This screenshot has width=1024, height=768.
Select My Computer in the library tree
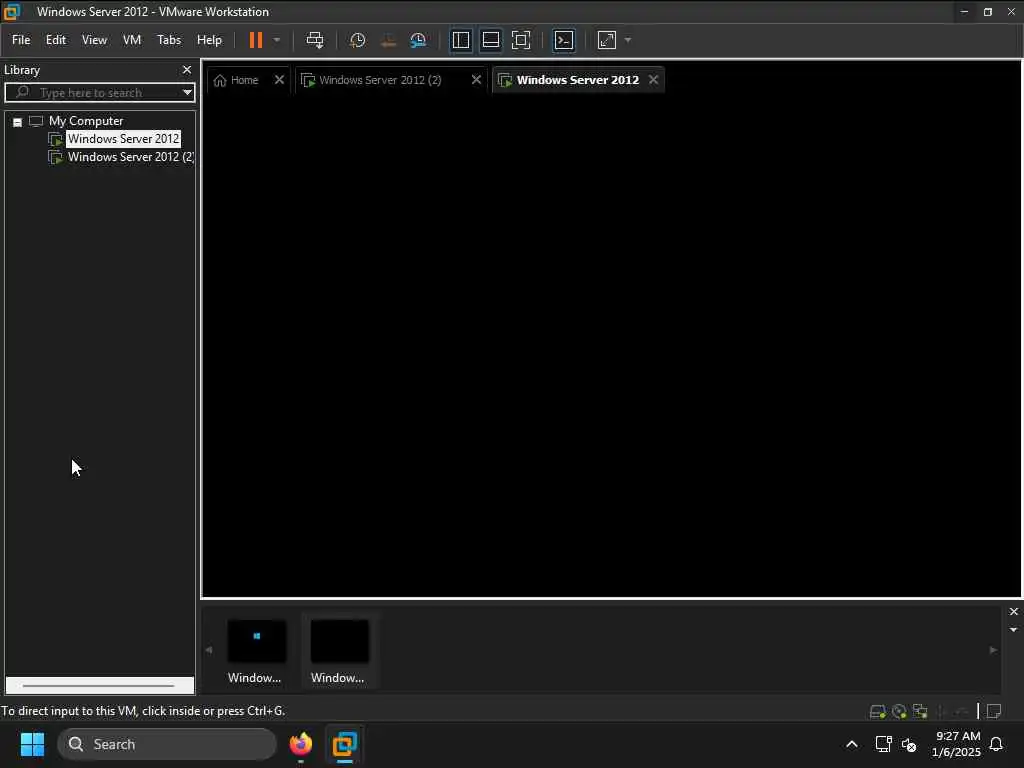click(x=86, y=121)
